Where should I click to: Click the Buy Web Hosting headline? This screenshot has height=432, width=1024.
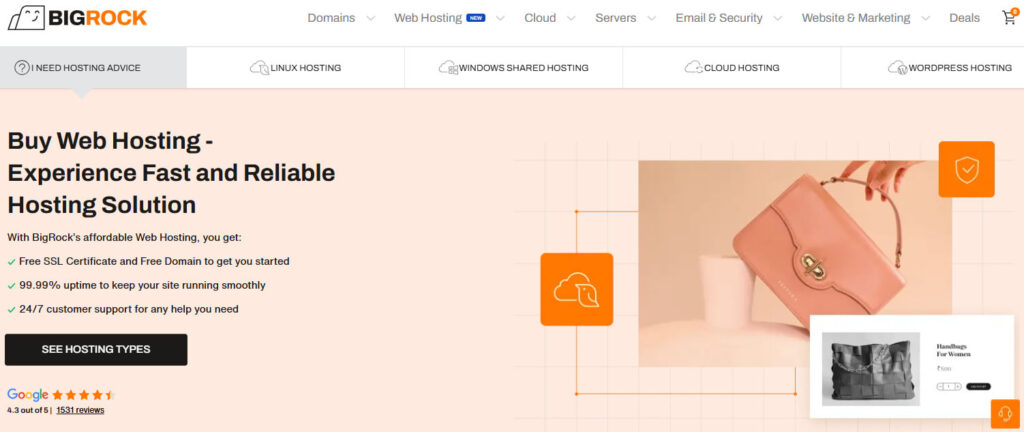171,172
